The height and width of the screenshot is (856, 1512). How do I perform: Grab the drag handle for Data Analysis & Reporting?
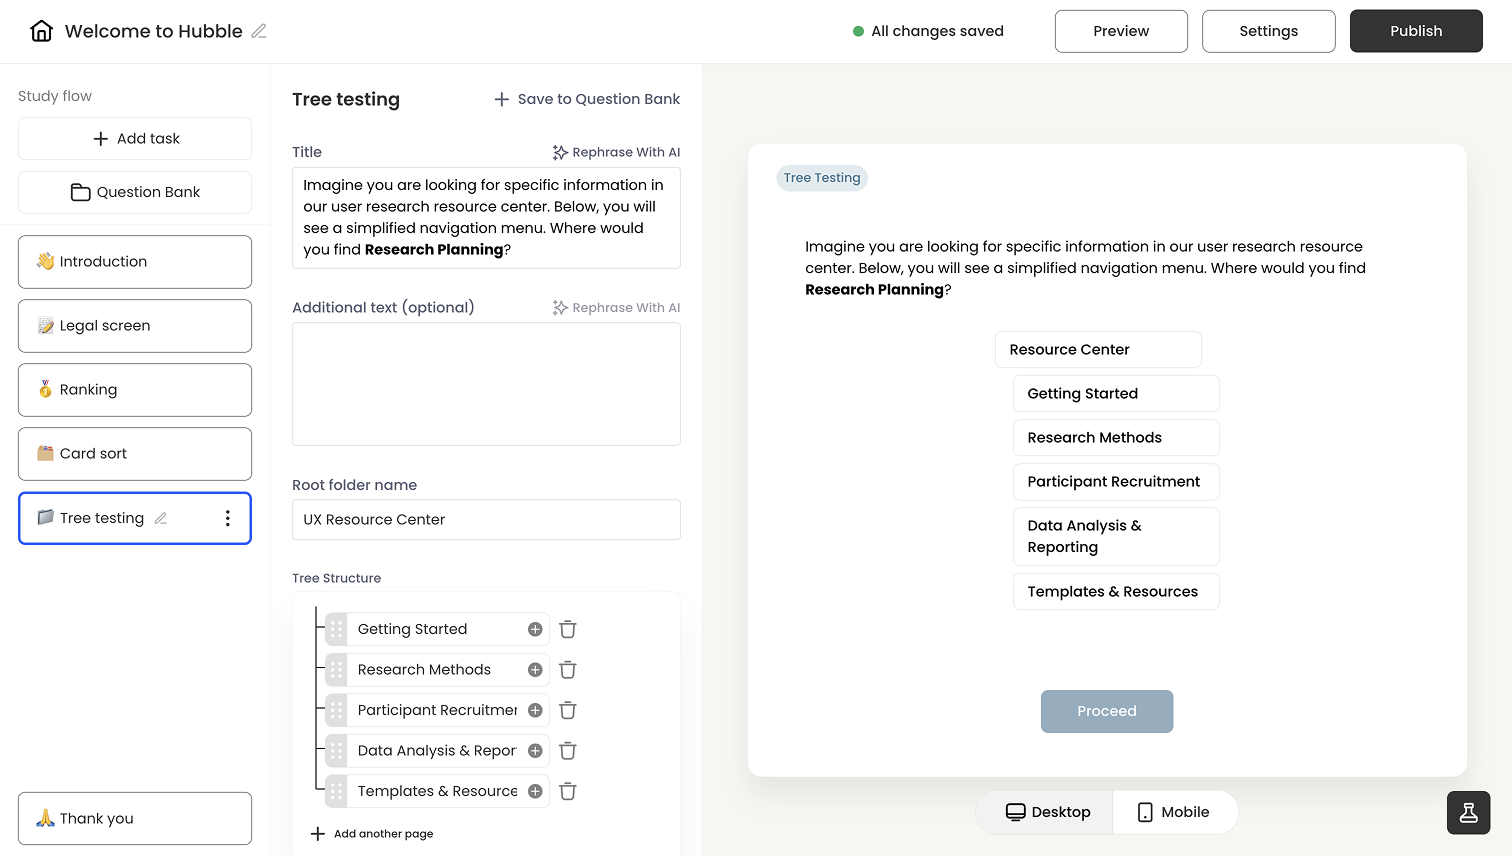[x=338, y=750]
